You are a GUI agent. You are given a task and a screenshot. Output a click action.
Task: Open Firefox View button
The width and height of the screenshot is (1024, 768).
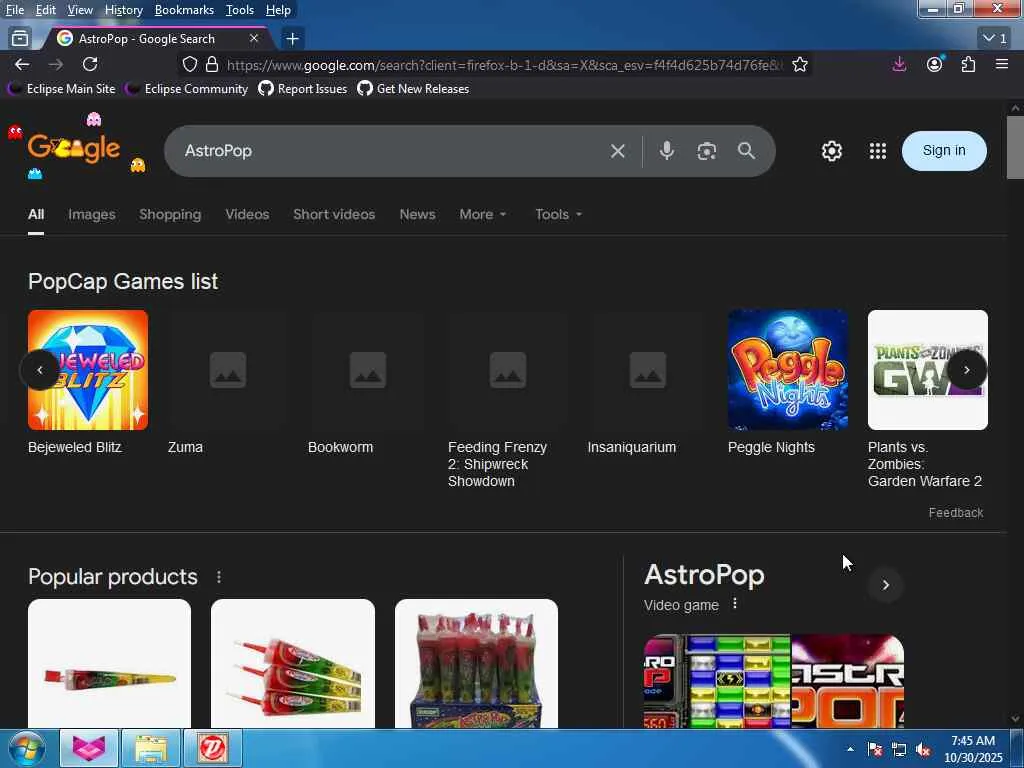click(20, 39)
